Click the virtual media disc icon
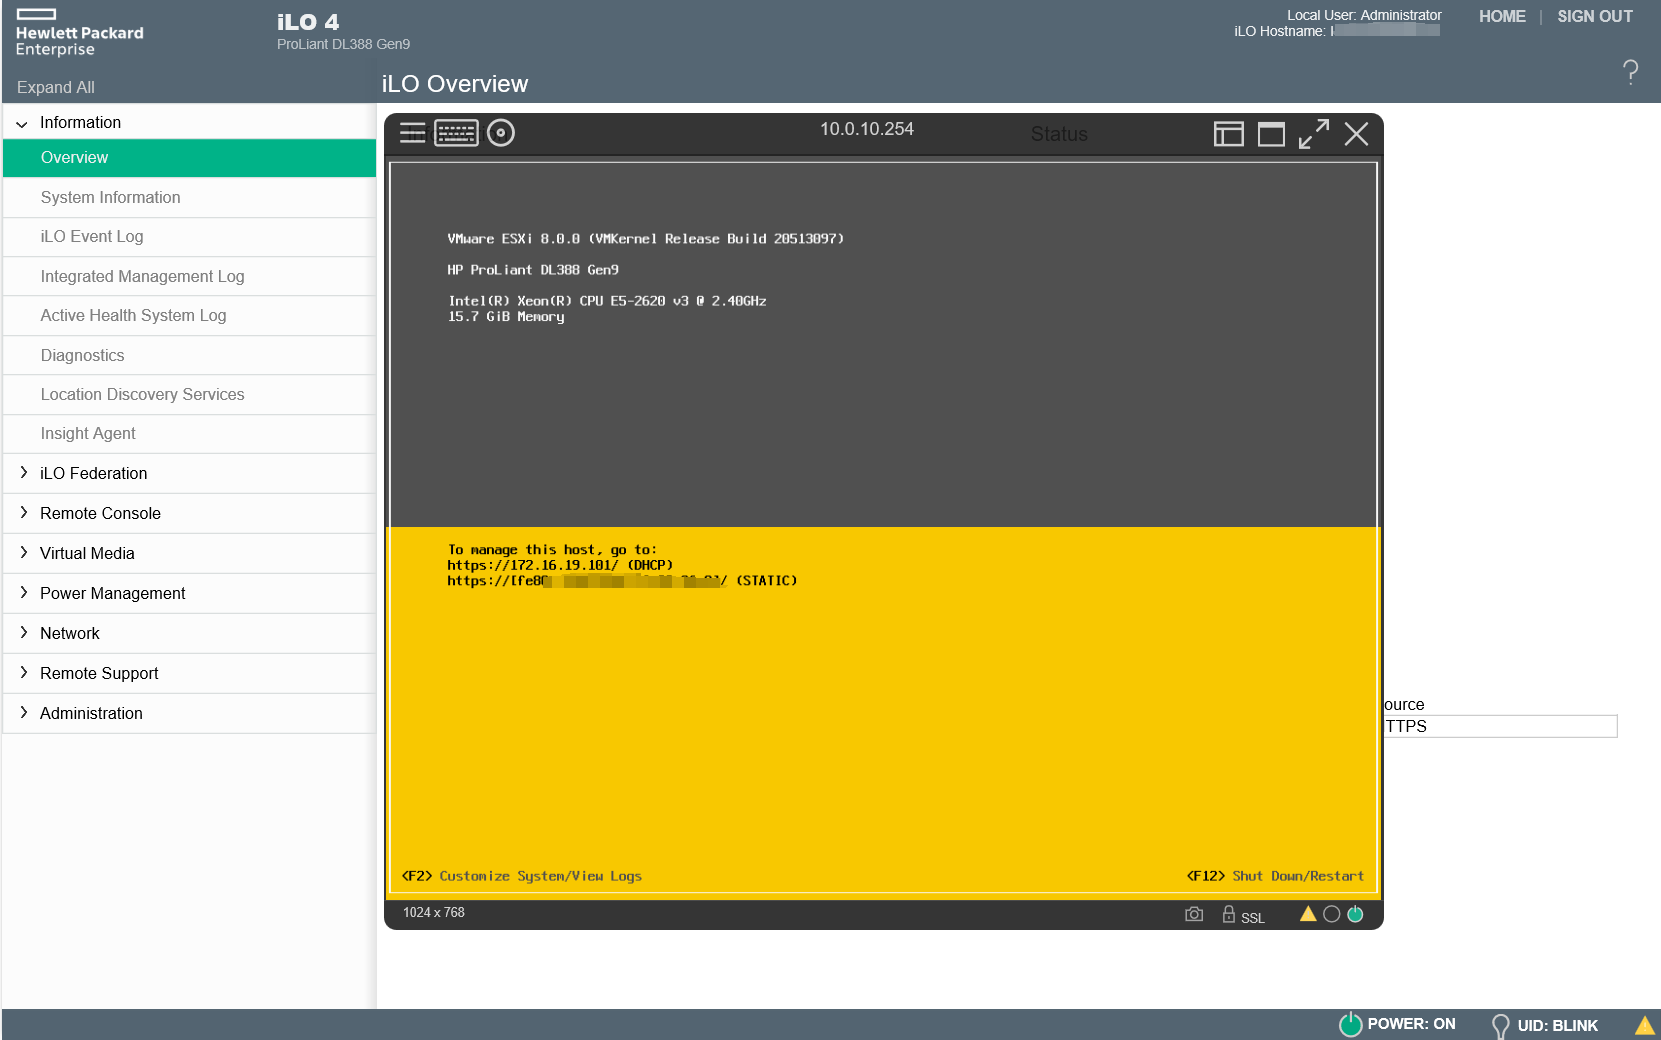The image size is (1661, 1040). (501, 133)
